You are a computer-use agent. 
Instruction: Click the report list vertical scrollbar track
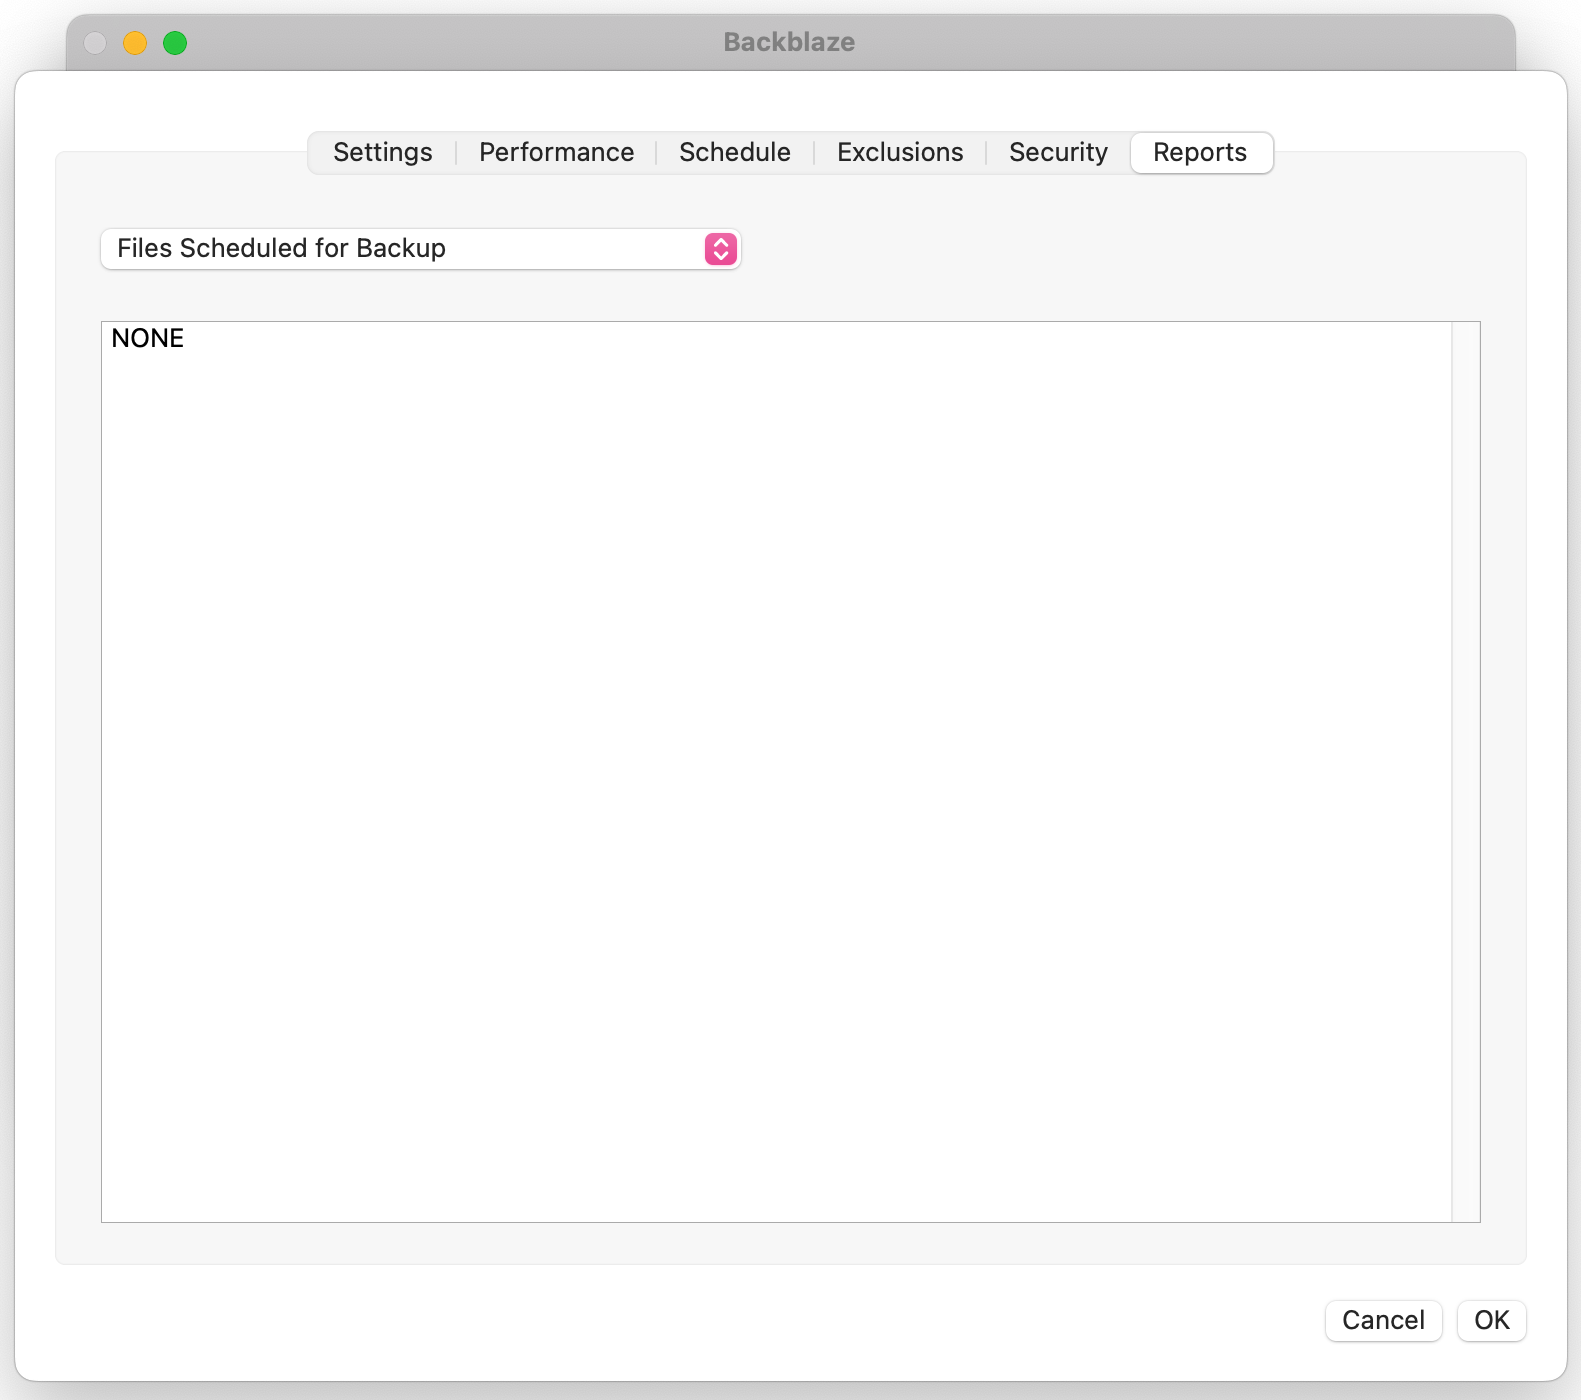[1465, 771]
